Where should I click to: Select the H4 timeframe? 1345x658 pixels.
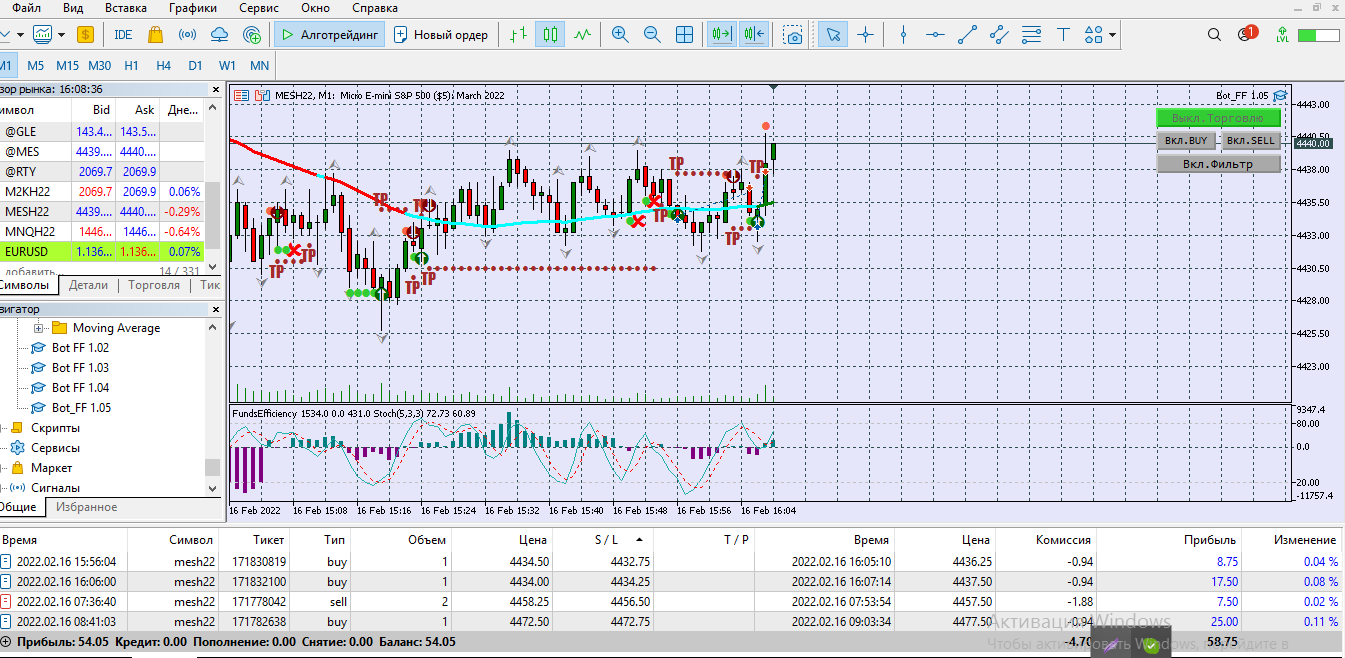click(164, 66)
